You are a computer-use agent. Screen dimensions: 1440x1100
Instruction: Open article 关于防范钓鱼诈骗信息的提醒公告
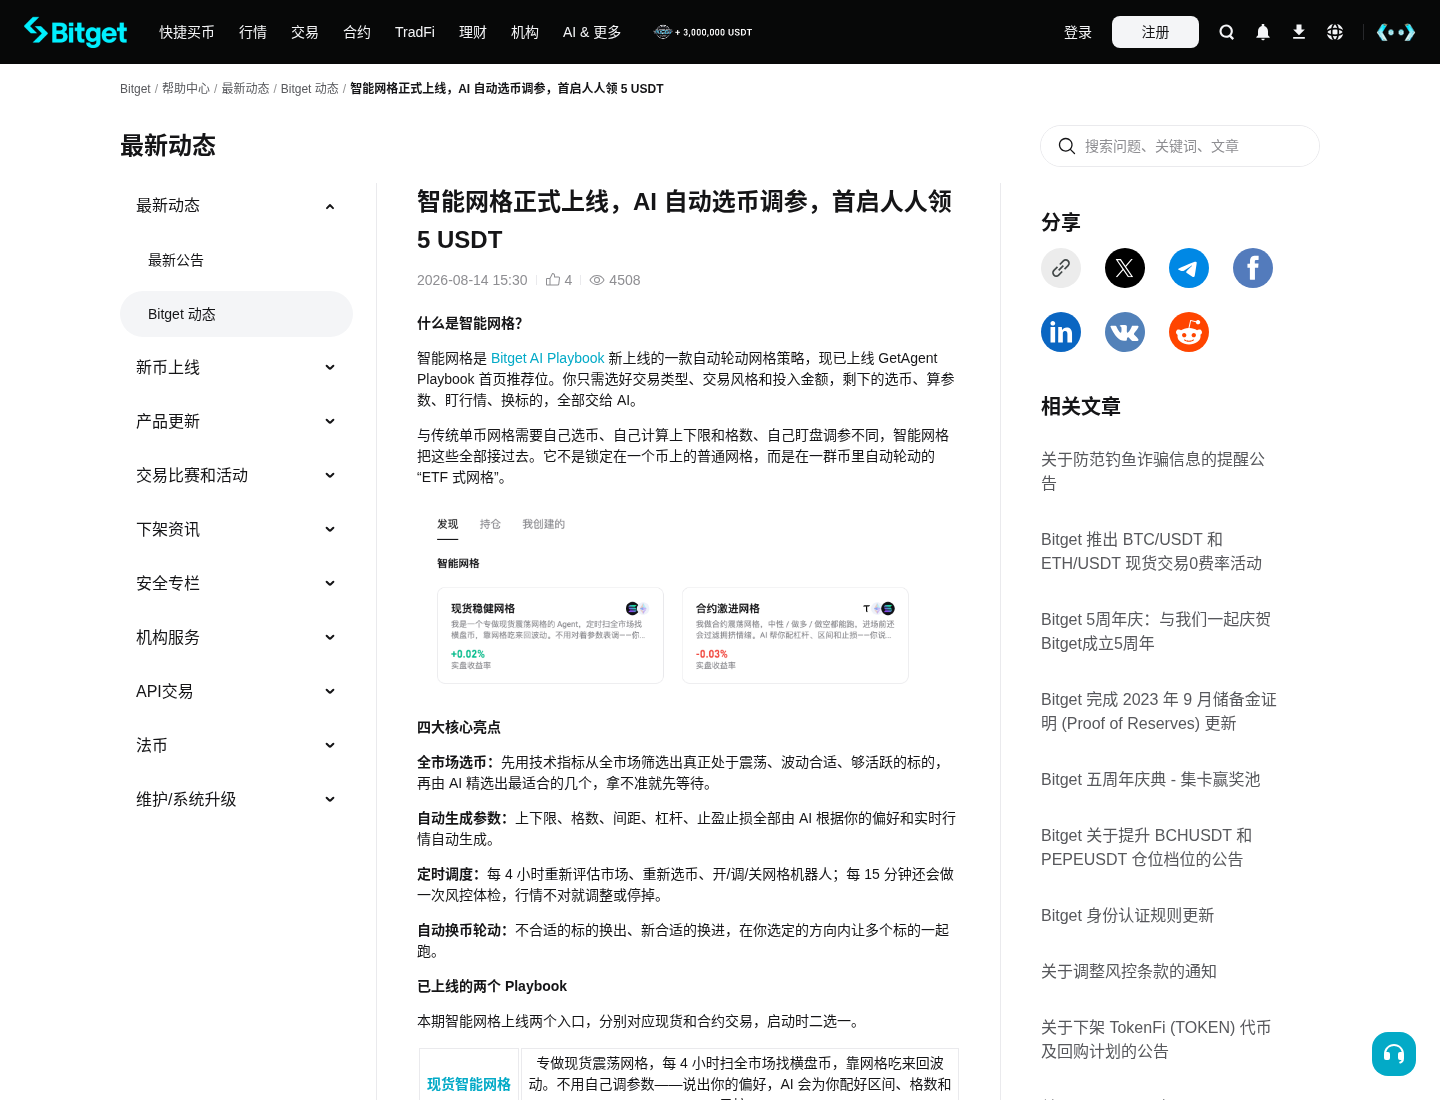pos(1153,471)
